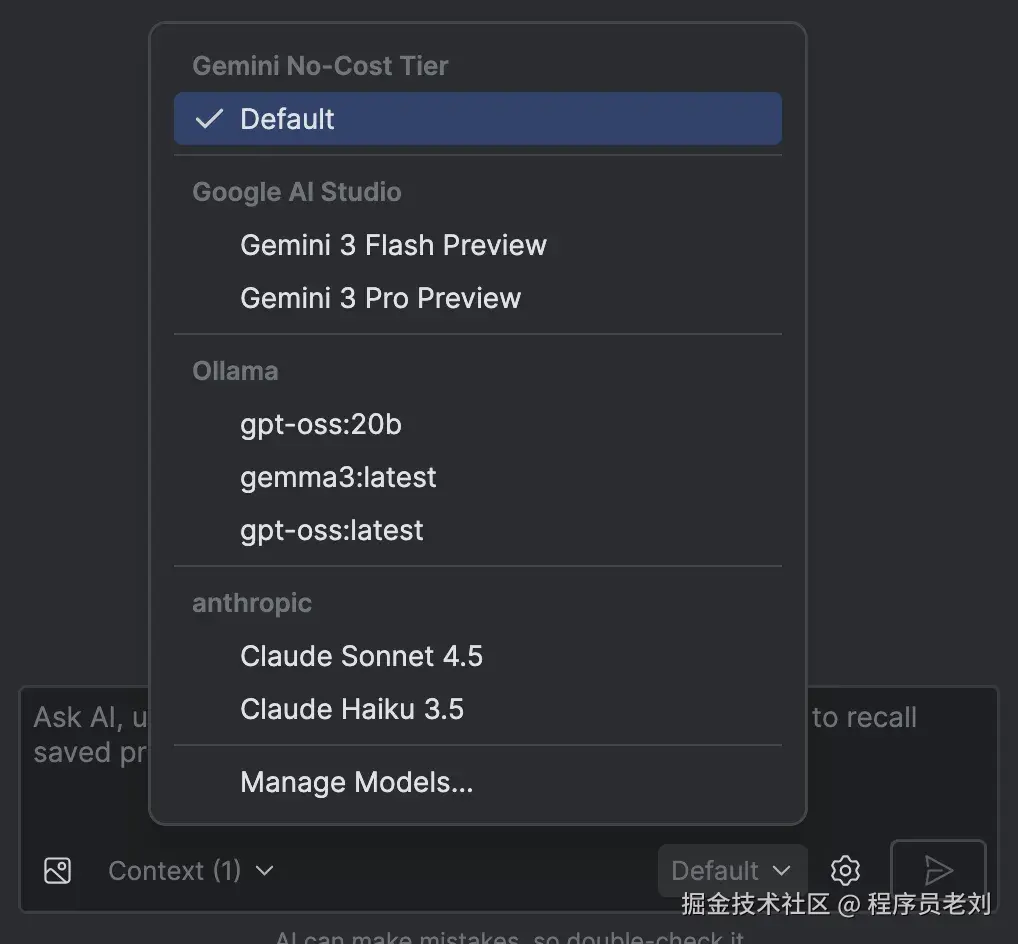The image size is (1018, 944).
Task: Click the attach image icon
Action: (x=56, y=871)
